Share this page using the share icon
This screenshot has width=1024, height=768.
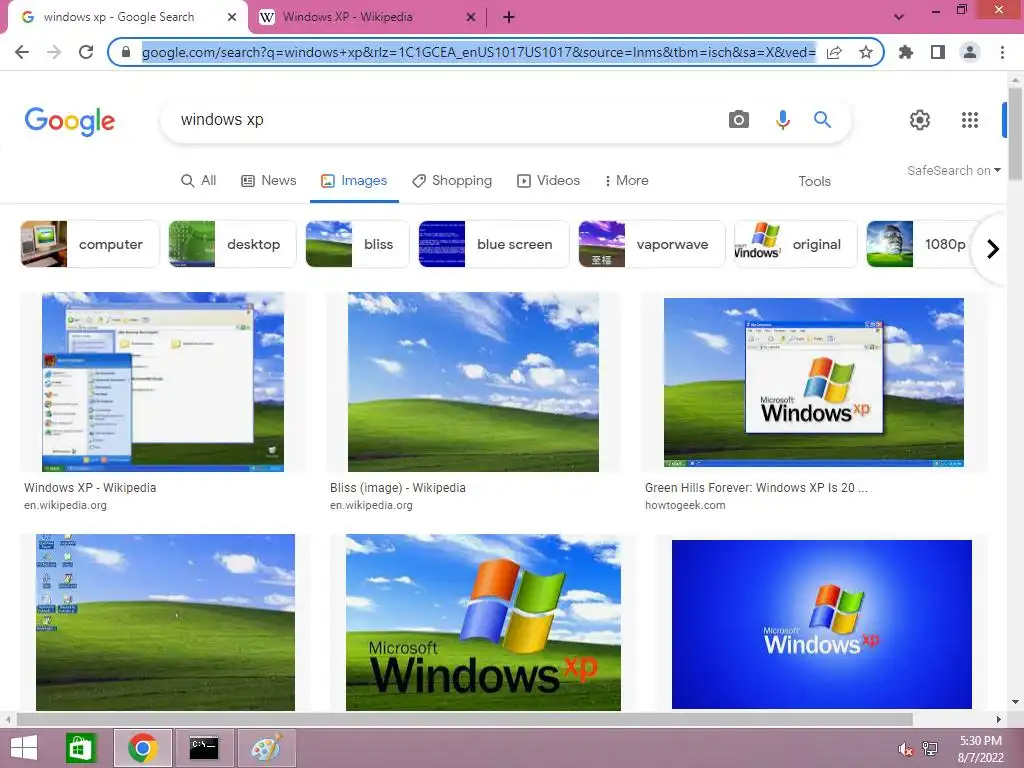click(834, 52)
